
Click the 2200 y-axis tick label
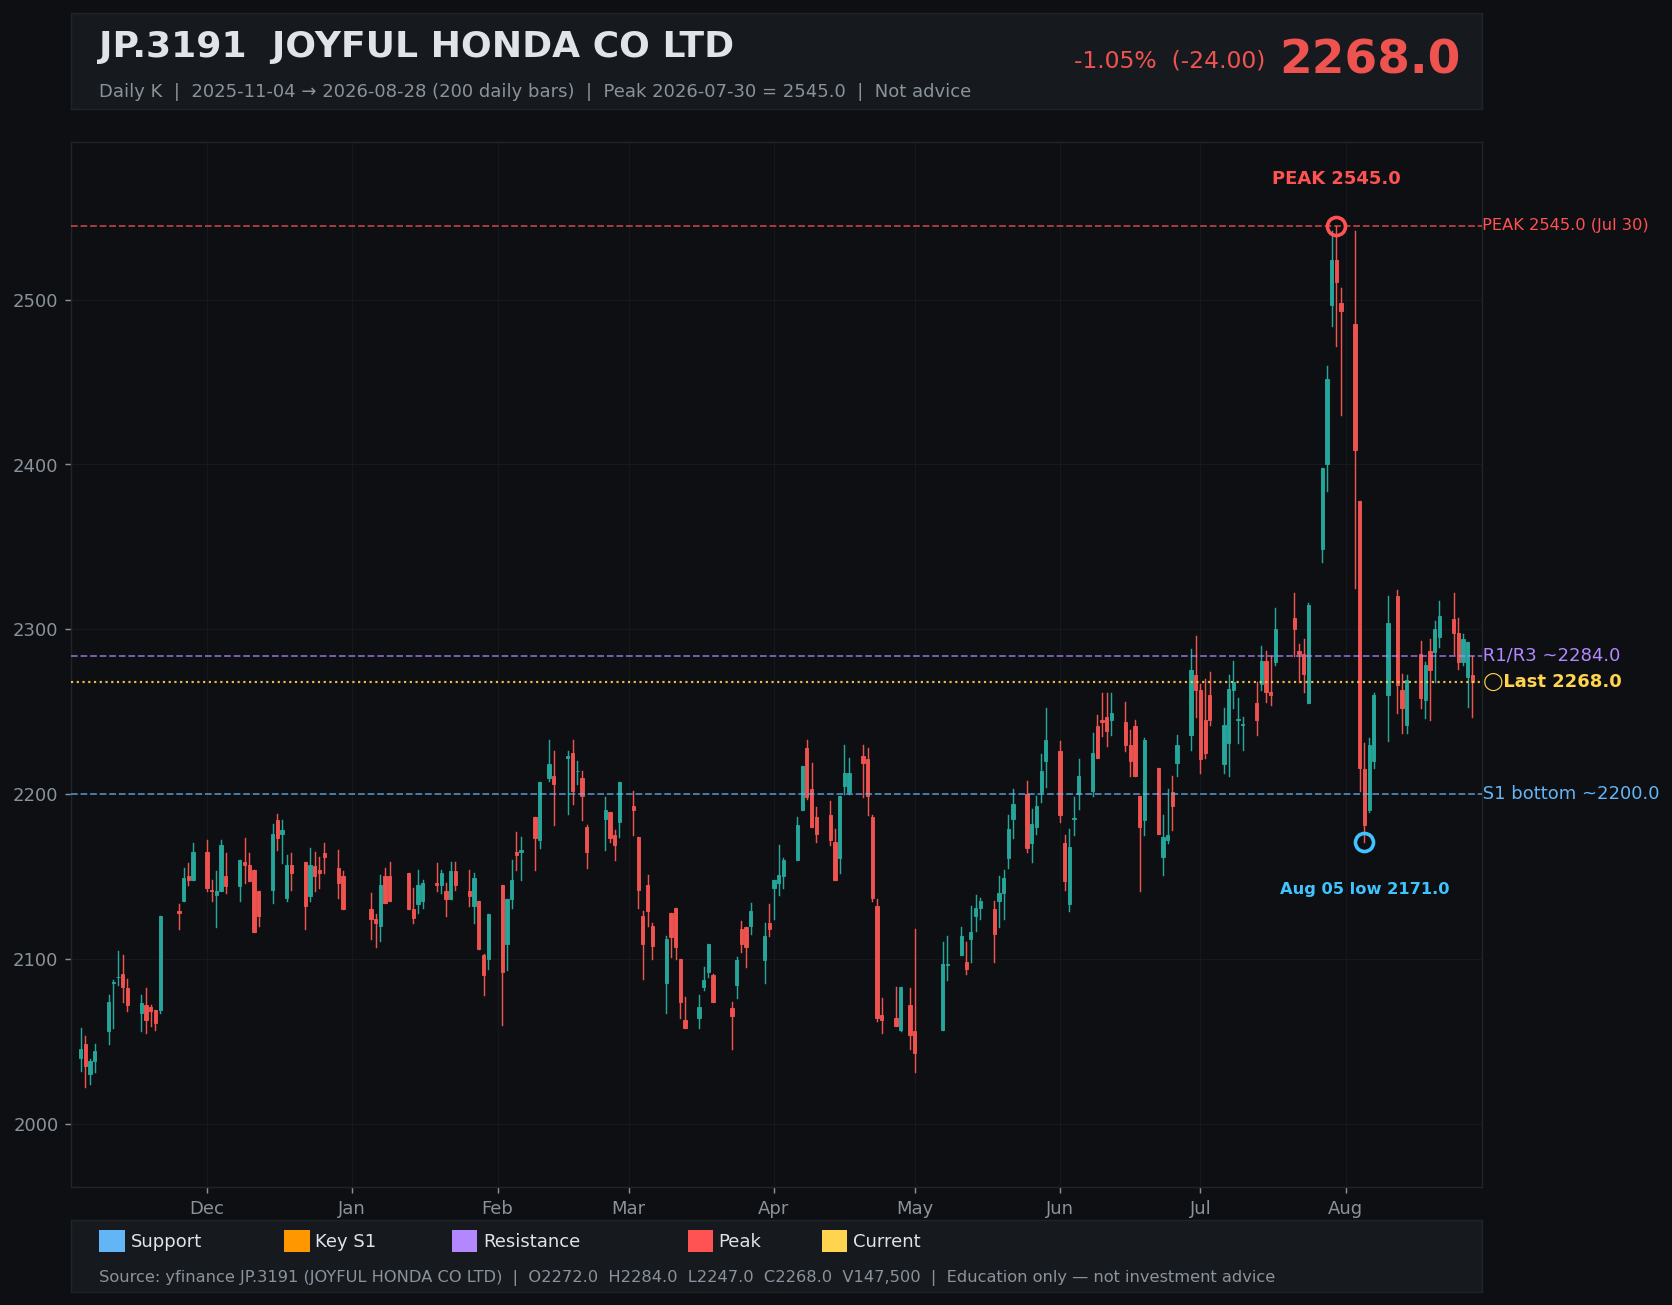[x=36, y=795]
